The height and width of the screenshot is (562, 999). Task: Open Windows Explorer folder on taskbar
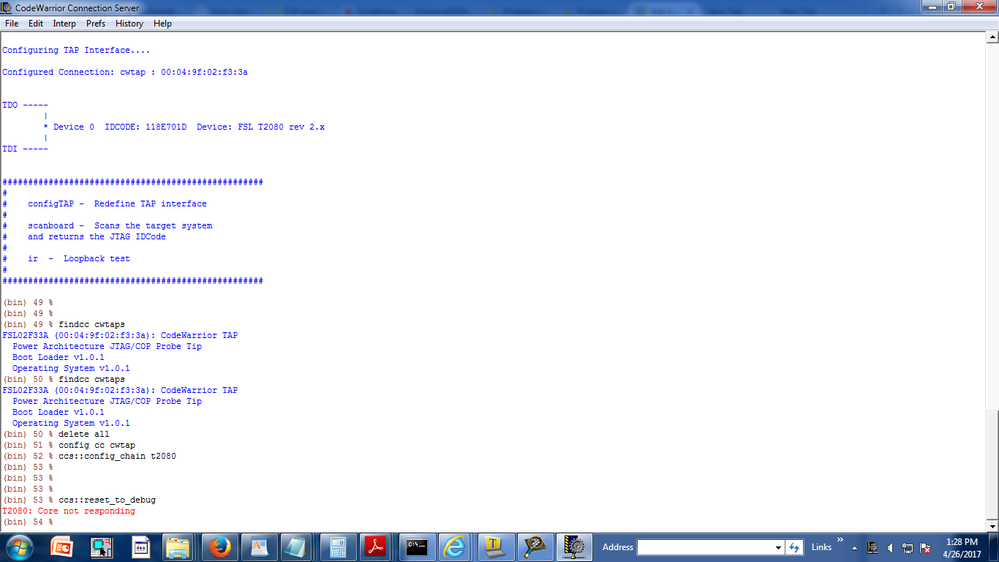click(x=178, y=547)
